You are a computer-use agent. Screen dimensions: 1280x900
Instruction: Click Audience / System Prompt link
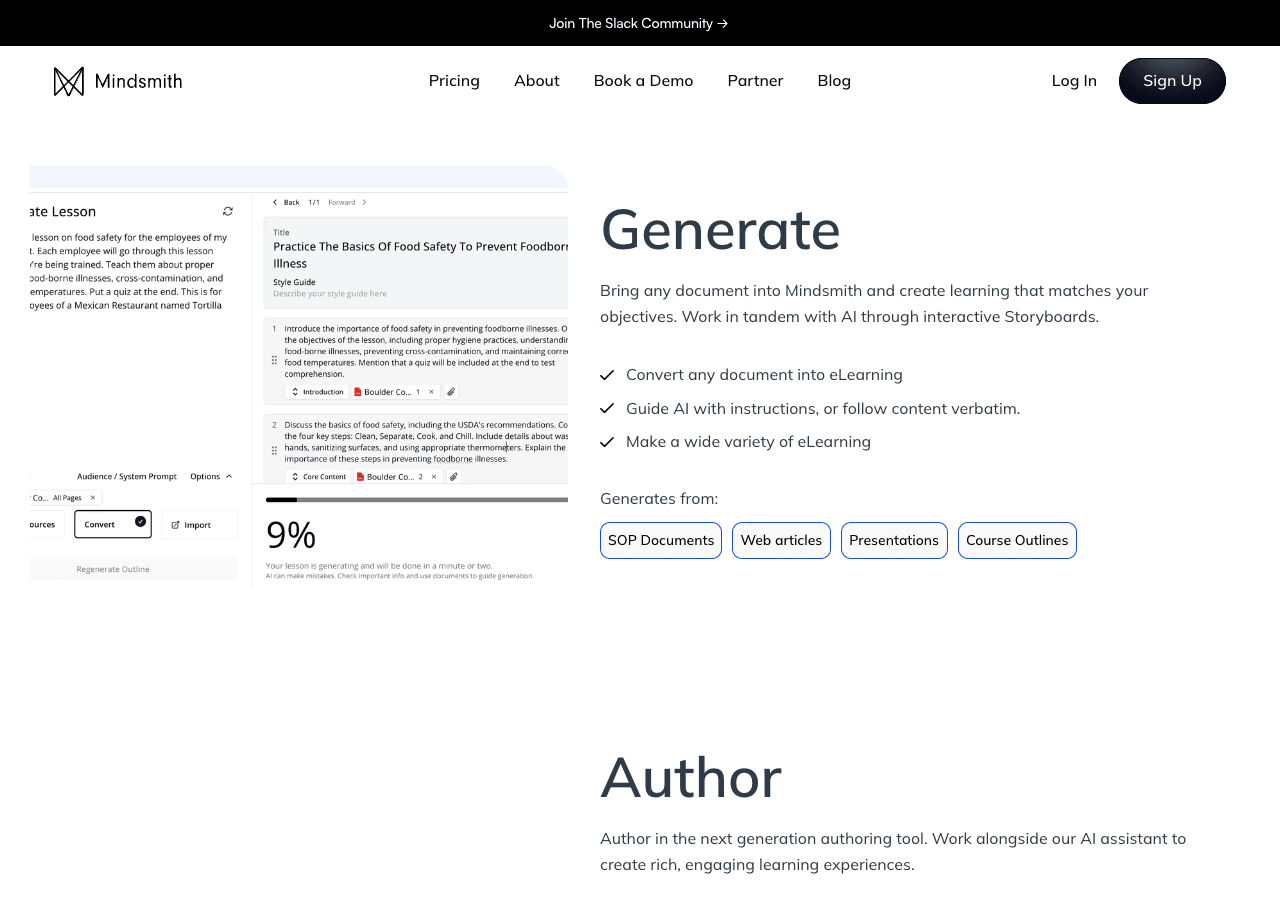[127, 476]
